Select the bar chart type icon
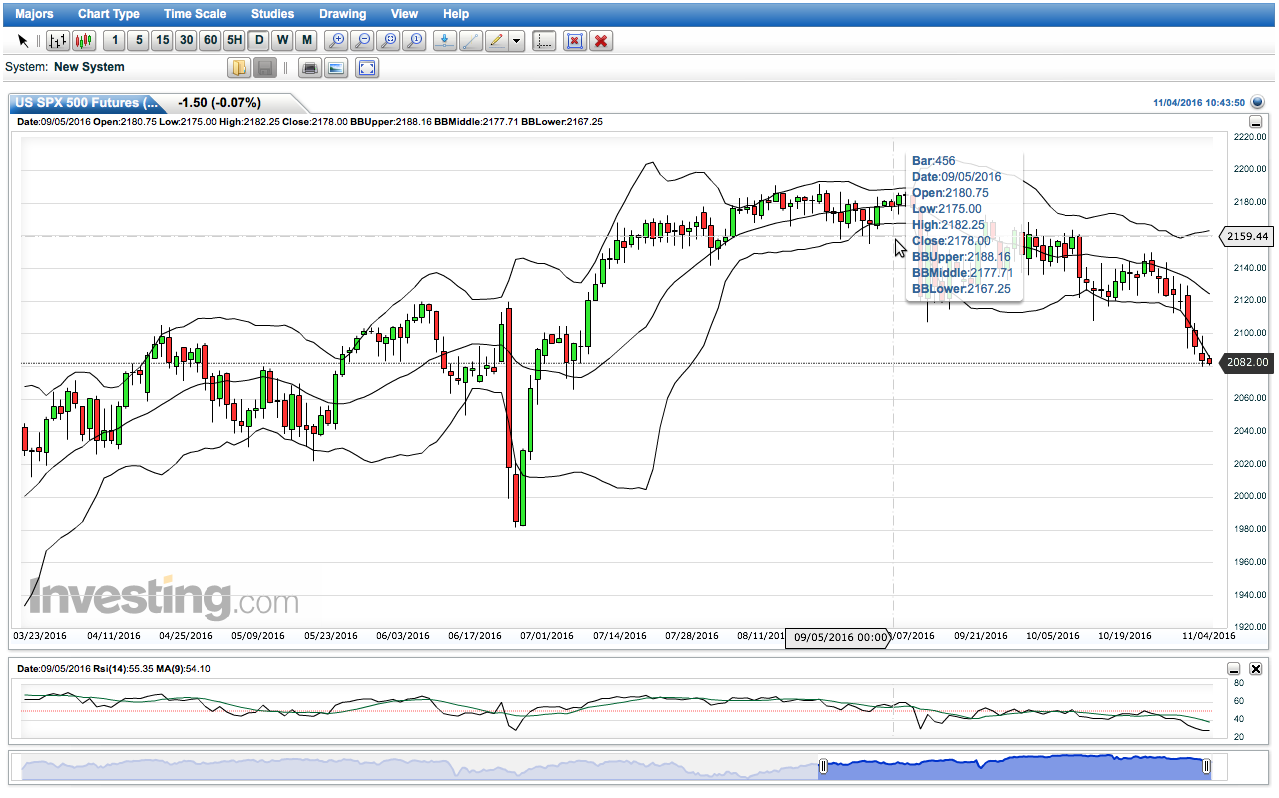Image resolution: width=1279 pixels, height=798 pixels. point(57,41)
